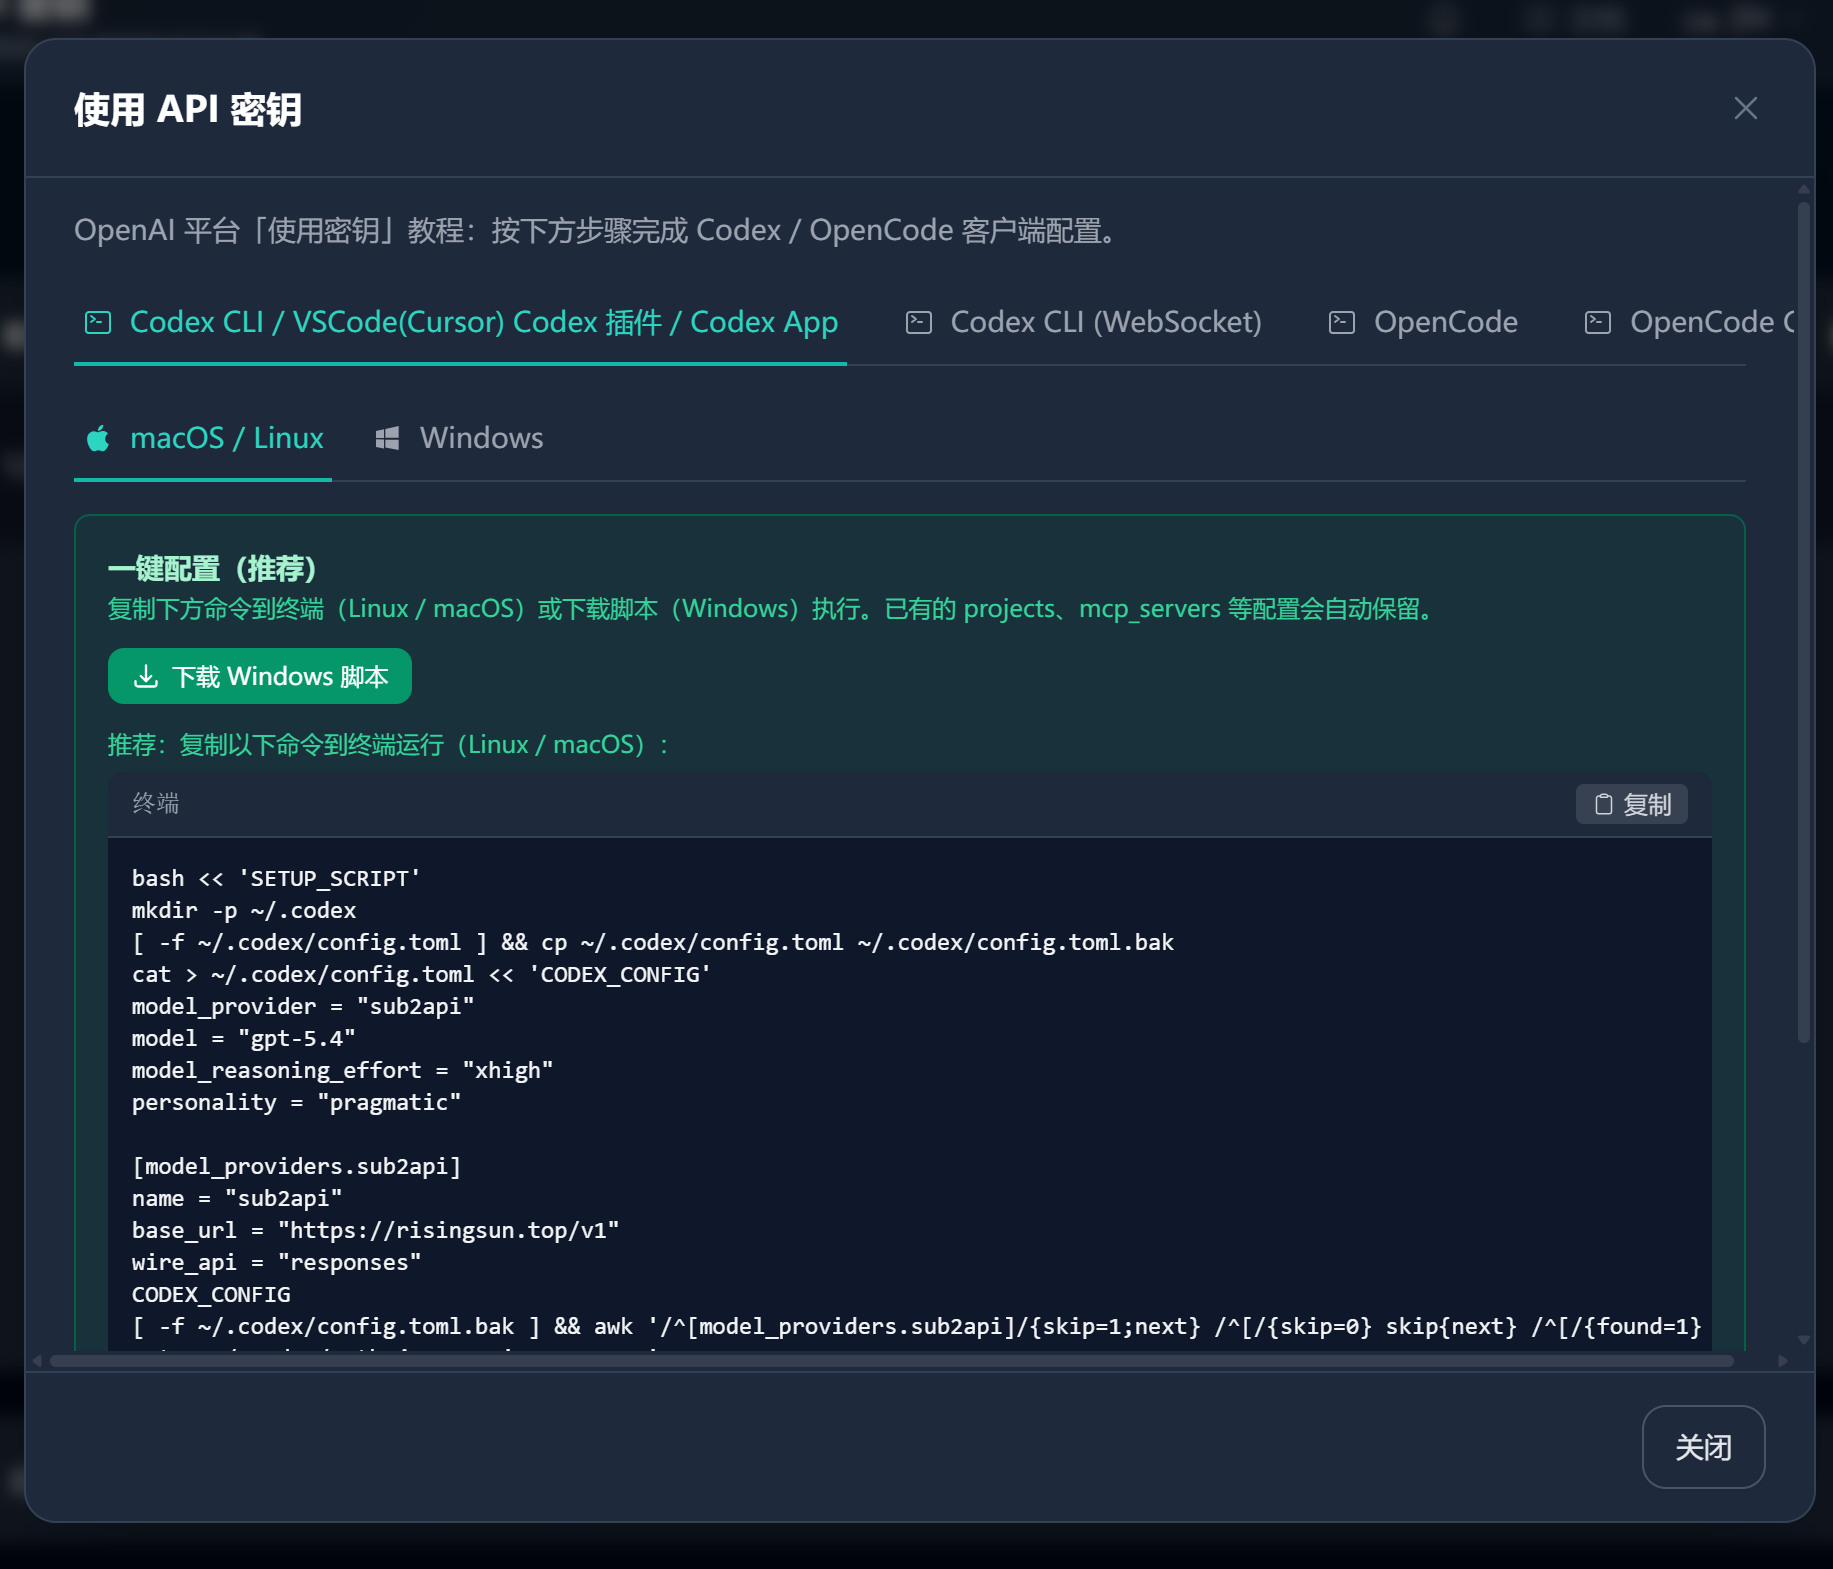Image resolution: width=1833 pixels, height=1569 pixels.
Task: Click the terminal icon of the cut-off last tab
Action: point(1597,322)
